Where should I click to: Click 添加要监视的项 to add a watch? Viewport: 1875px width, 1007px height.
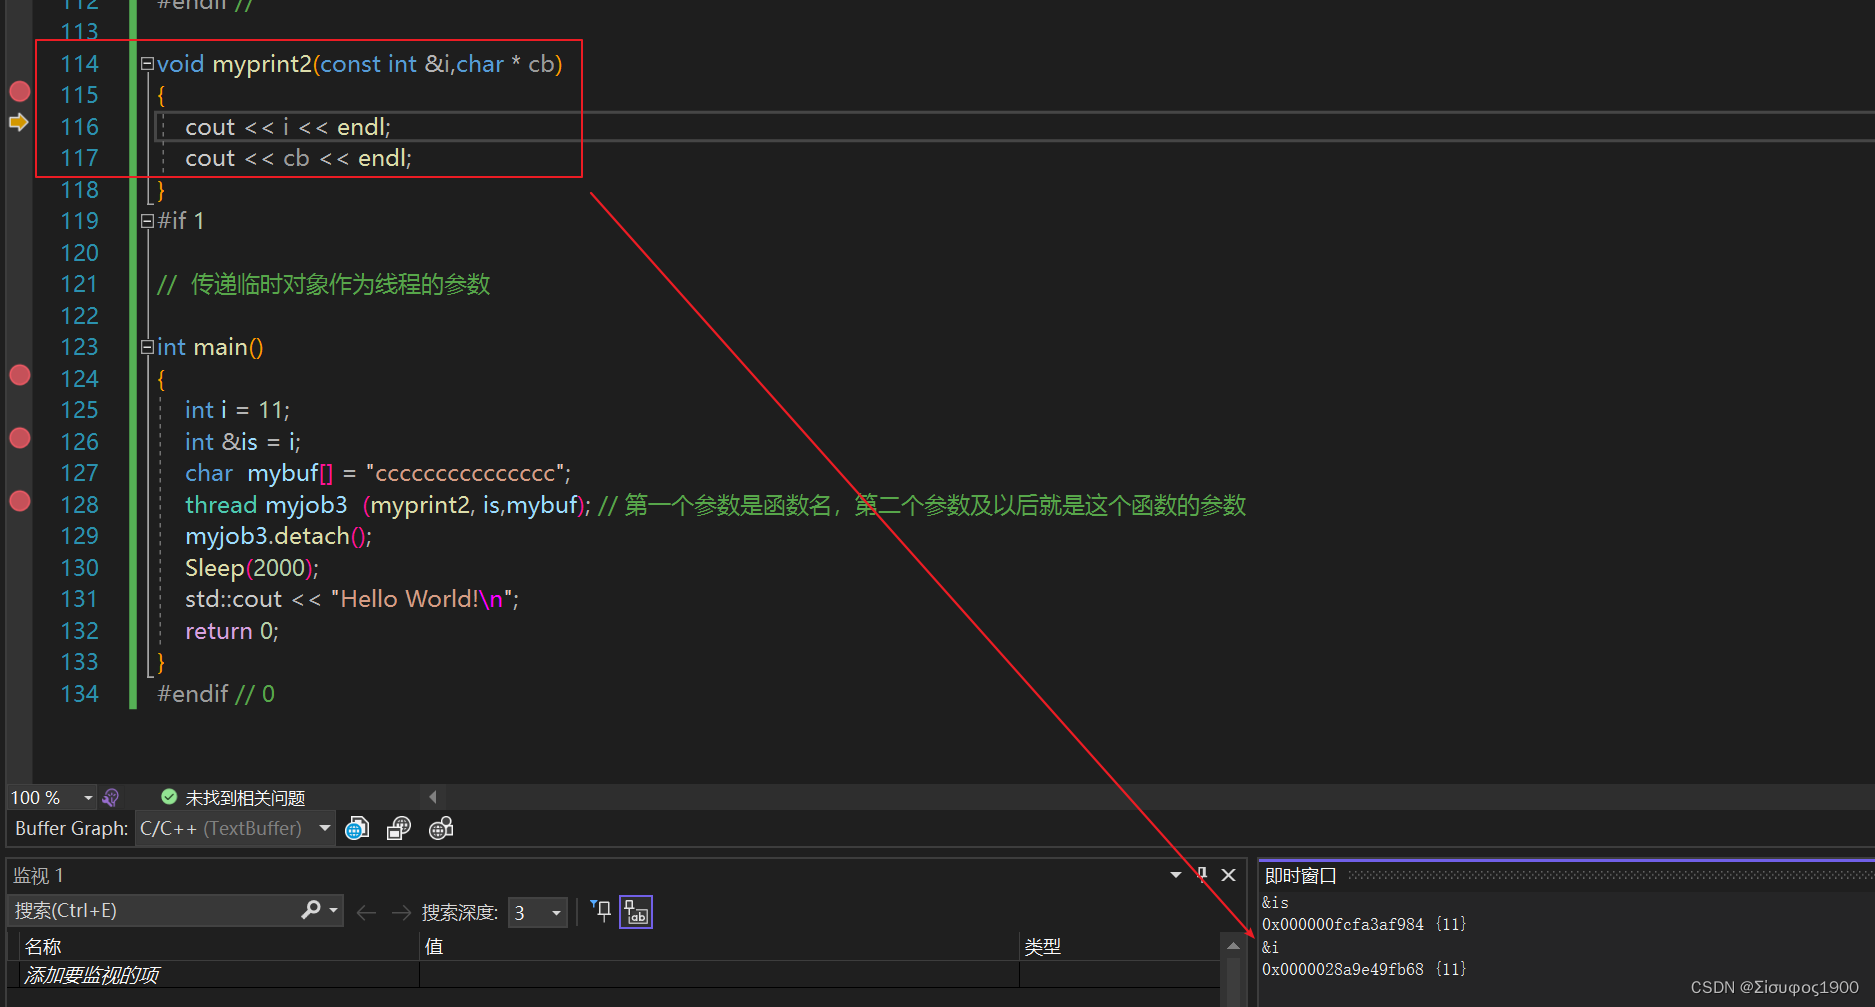tap(92, 975)
